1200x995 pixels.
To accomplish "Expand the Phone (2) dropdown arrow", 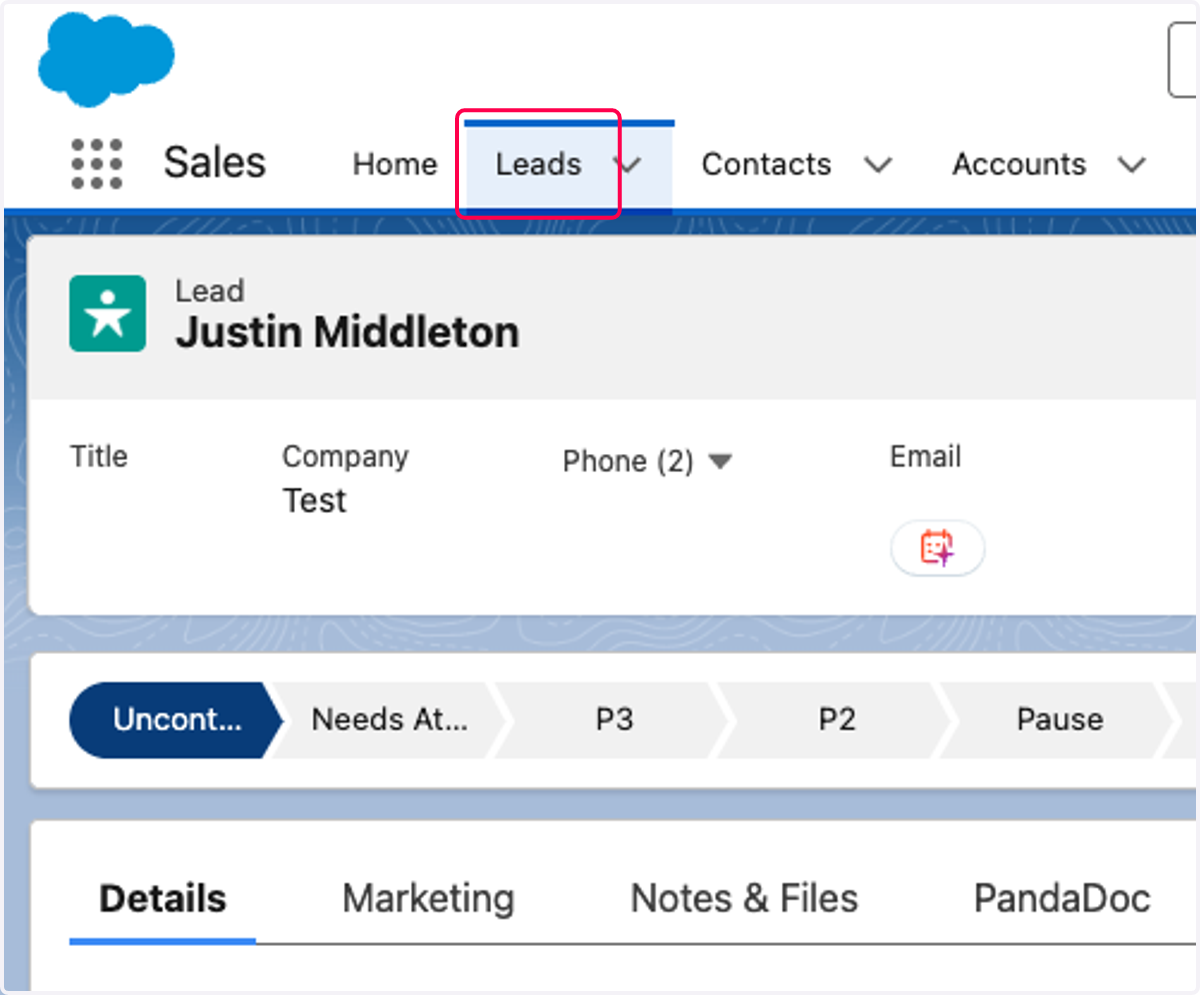I will coord(720,461).
